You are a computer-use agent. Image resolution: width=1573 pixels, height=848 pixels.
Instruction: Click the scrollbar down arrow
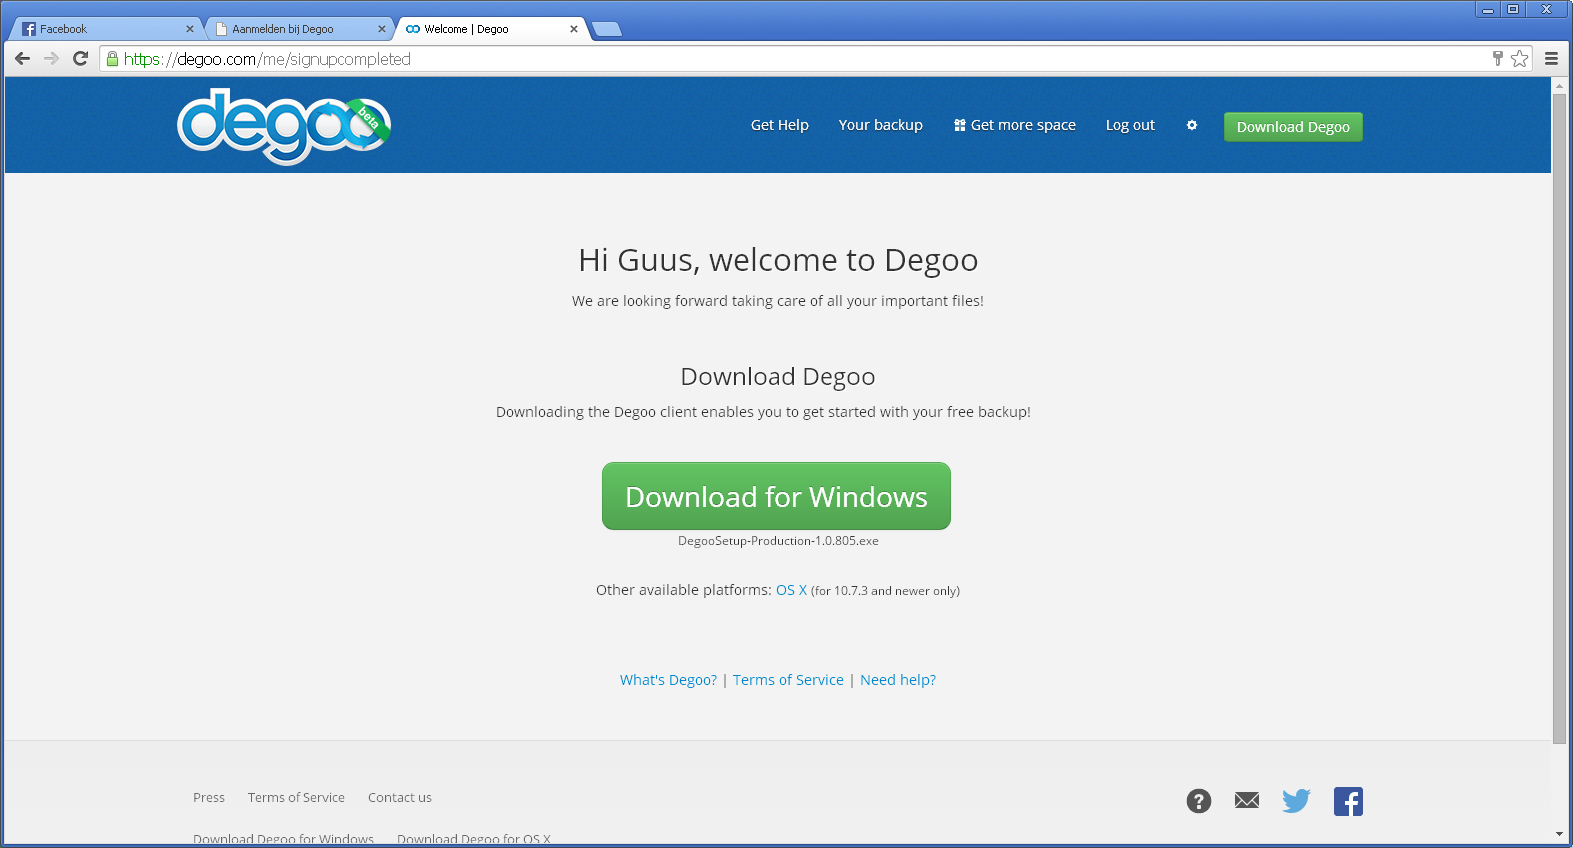click(x=1559, y=834)
